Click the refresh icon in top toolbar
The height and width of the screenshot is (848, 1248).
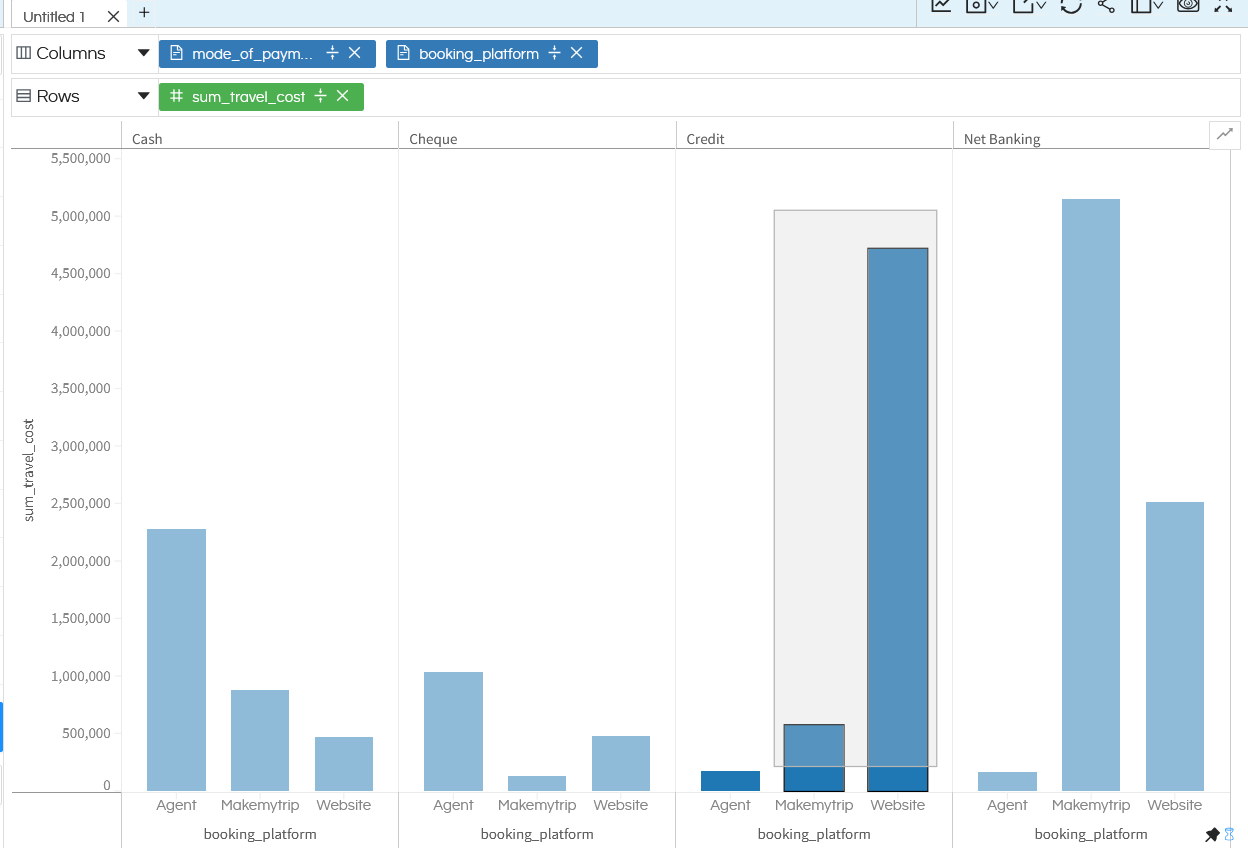pyautogui.click(x=1071, y=5)
